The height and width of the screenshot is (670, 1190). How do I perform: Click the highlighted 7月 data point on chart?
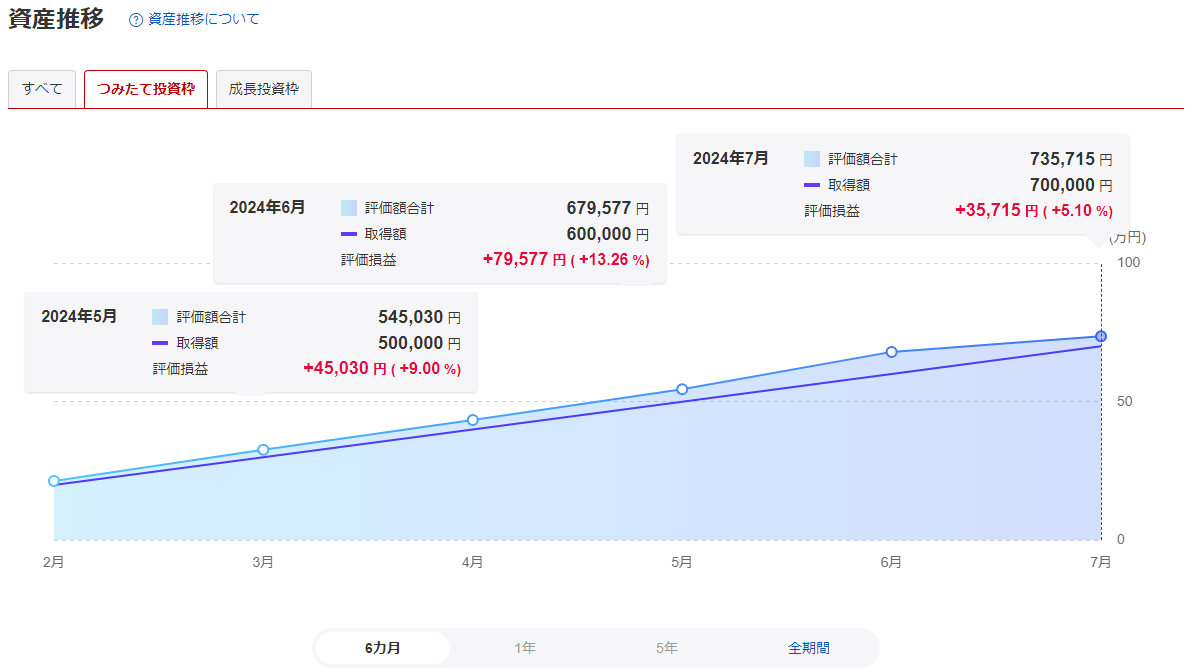1100,336
